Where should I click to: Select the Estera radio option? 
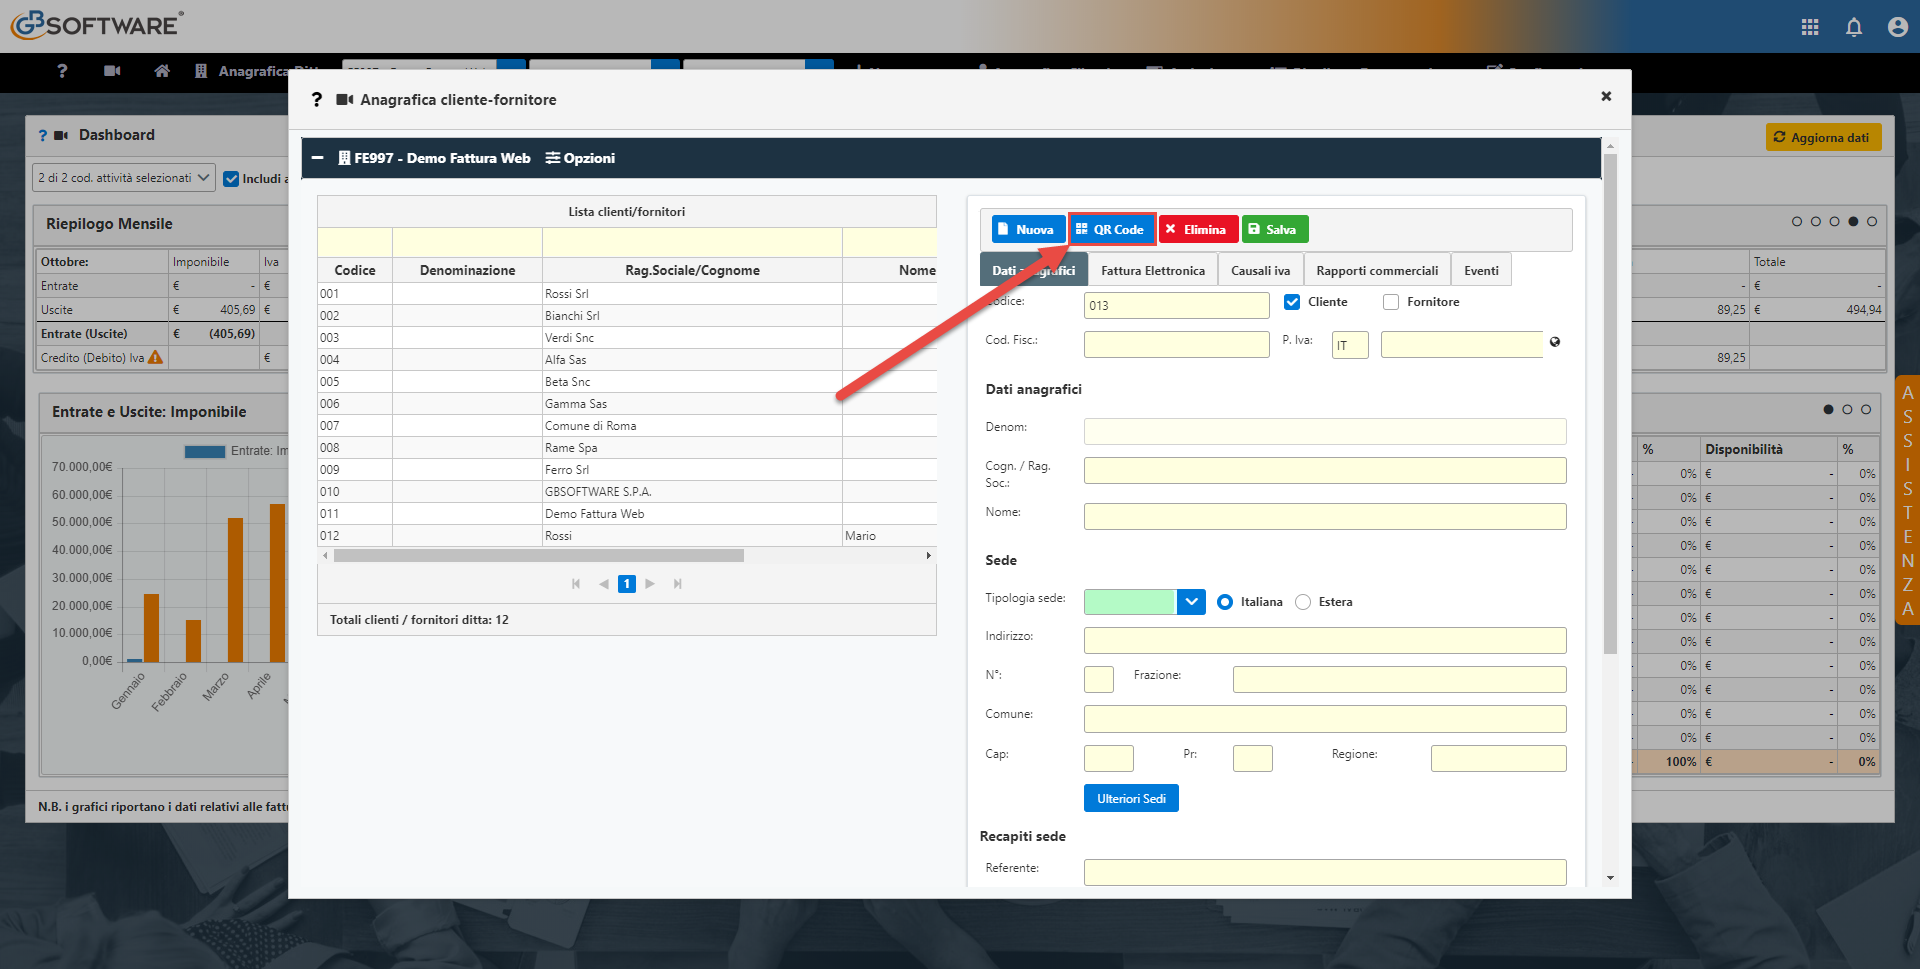1303,602
